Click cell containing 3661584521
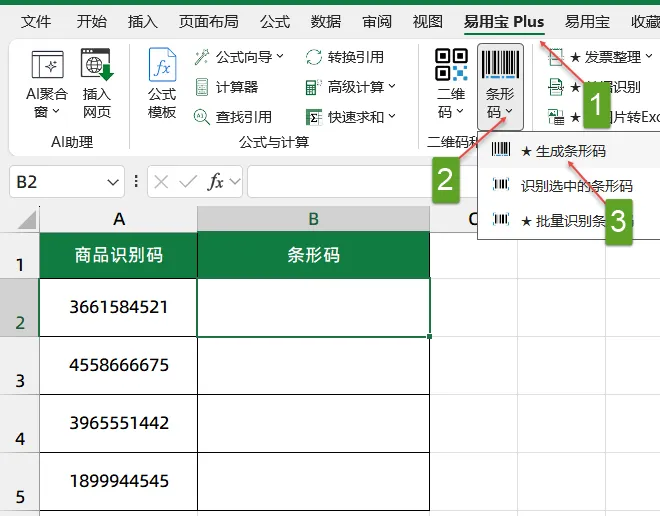This screenshot has height=516, width=660. click(119, 308)
